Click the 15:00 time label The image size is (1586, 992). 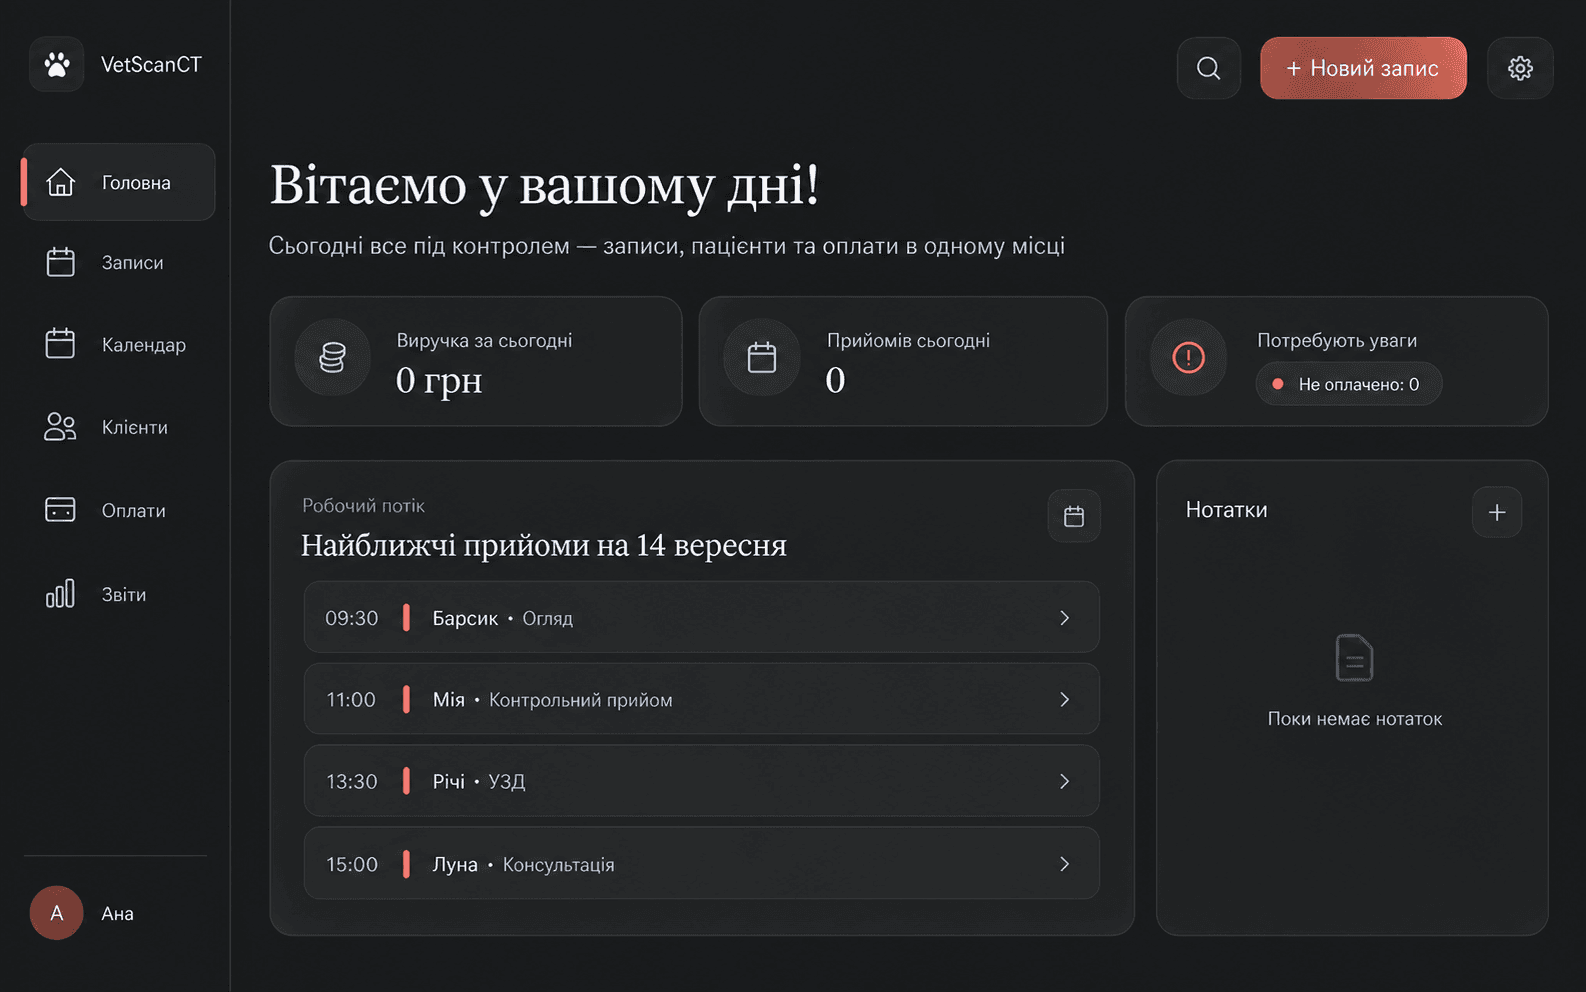point(352,864)
